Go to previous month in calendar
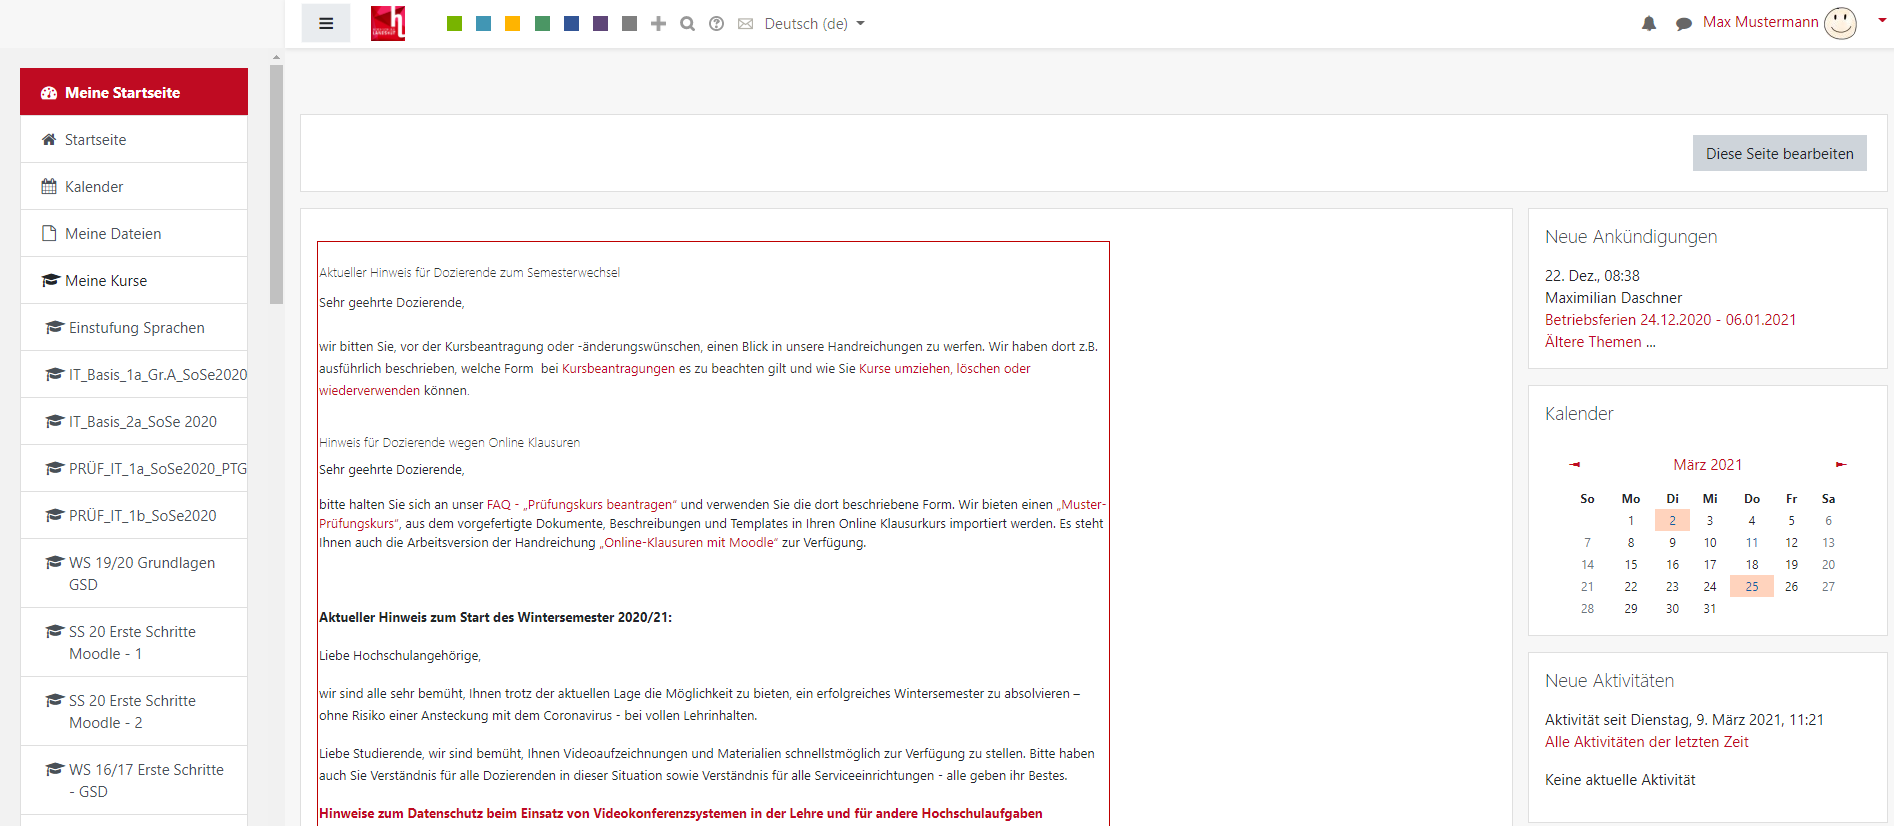The height and width of the screenshot is (826, 1894). [x=1575, y=464]
